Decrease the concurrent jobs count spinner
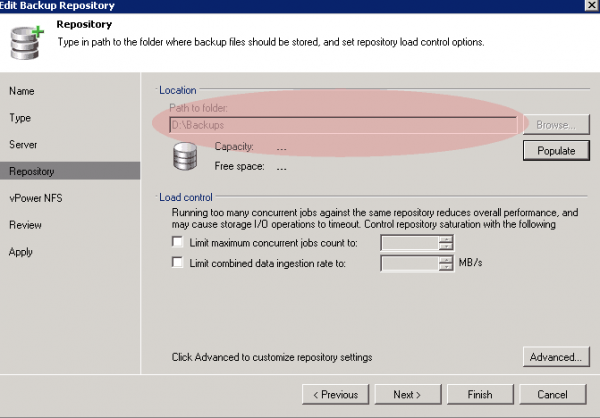Screen dimensions: 600x418 click(x=446, y=246)
